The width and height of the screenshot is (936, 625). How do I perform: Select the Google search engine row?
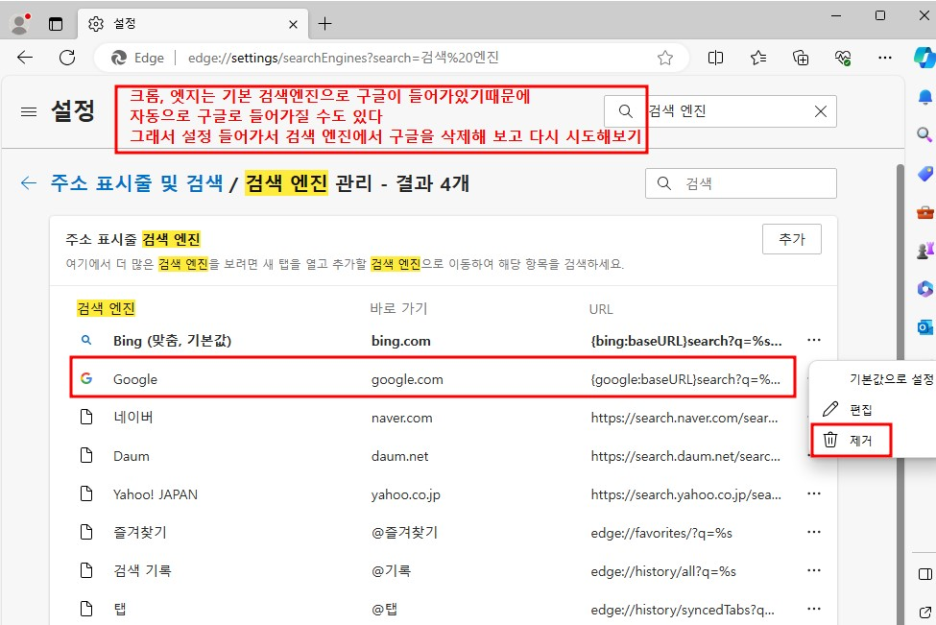pyautogui.click(x=433, y=379)
